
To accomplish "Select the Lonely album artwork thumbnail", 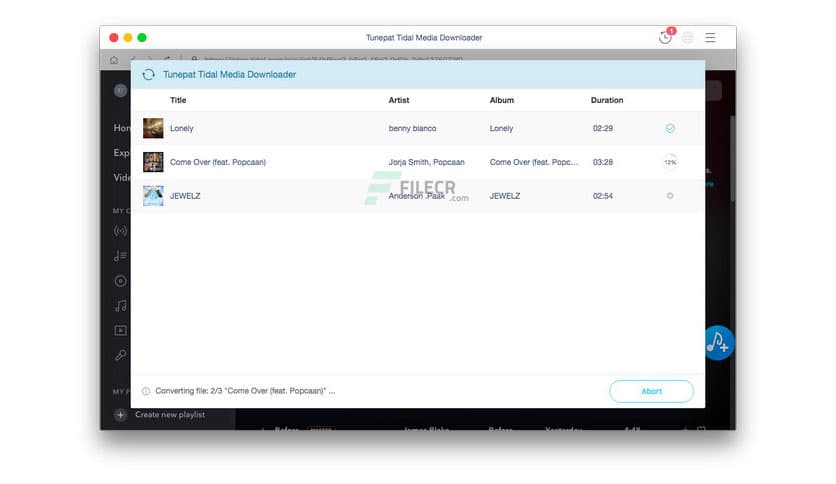I will pos(153,128).
